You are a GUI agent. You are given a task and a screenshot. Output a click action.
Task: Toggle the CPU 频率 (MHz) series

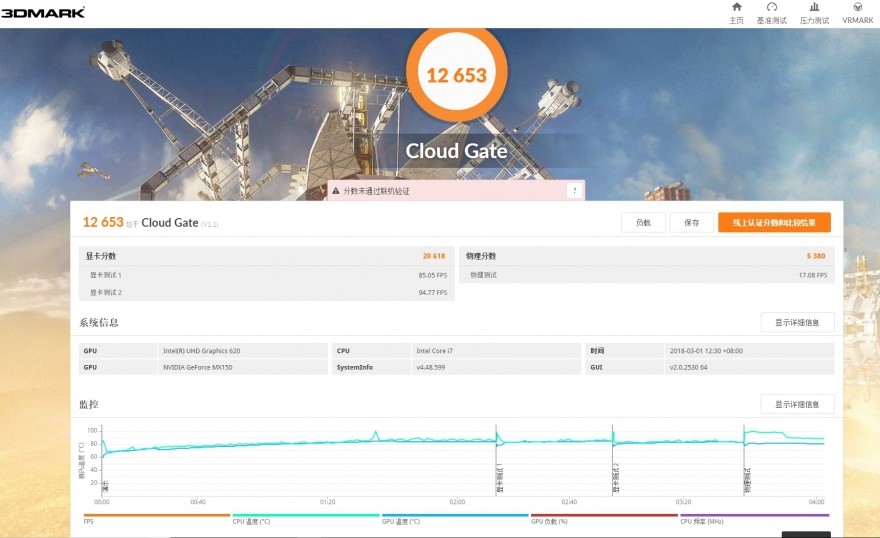click(x=754, y=518)
